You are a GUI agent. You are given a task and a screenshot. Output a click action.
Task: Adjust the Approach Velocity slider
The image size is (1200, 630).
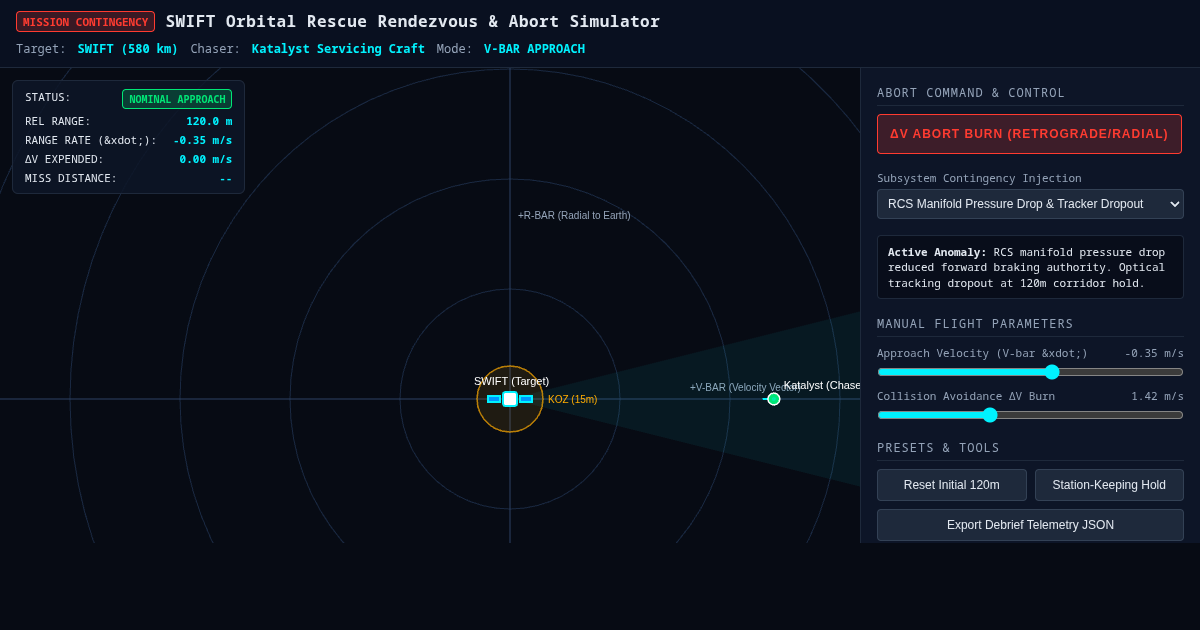(x=1030, y=372)
